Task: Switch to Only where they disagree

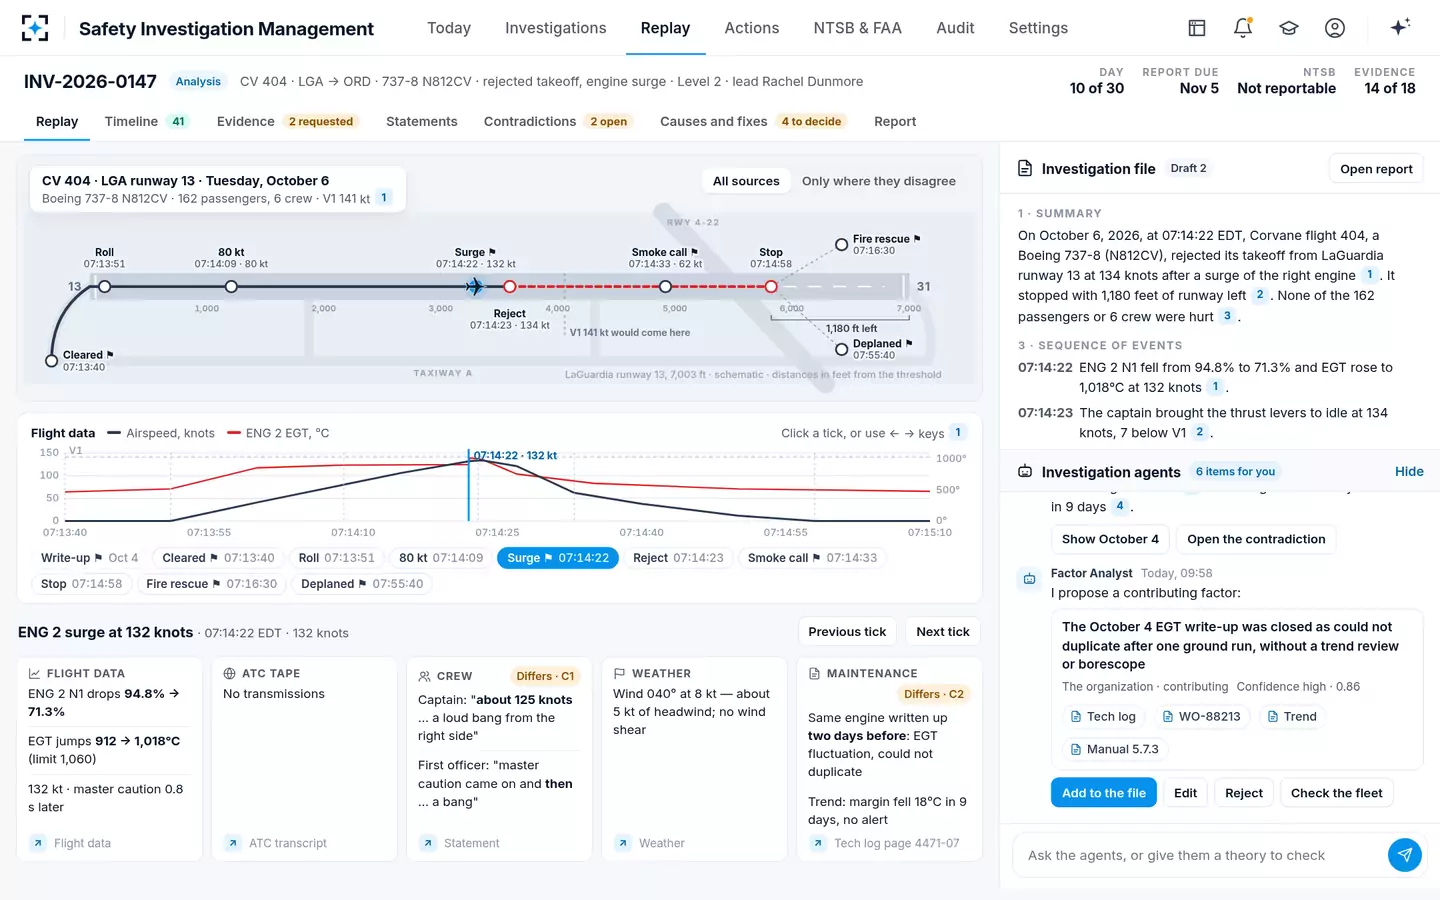Action: click(879, 181)
